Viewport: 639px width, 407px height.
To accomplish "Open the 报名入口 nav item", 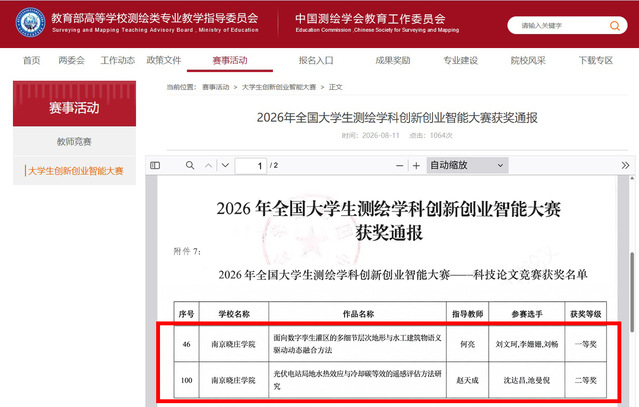I will tap(316, 60).
